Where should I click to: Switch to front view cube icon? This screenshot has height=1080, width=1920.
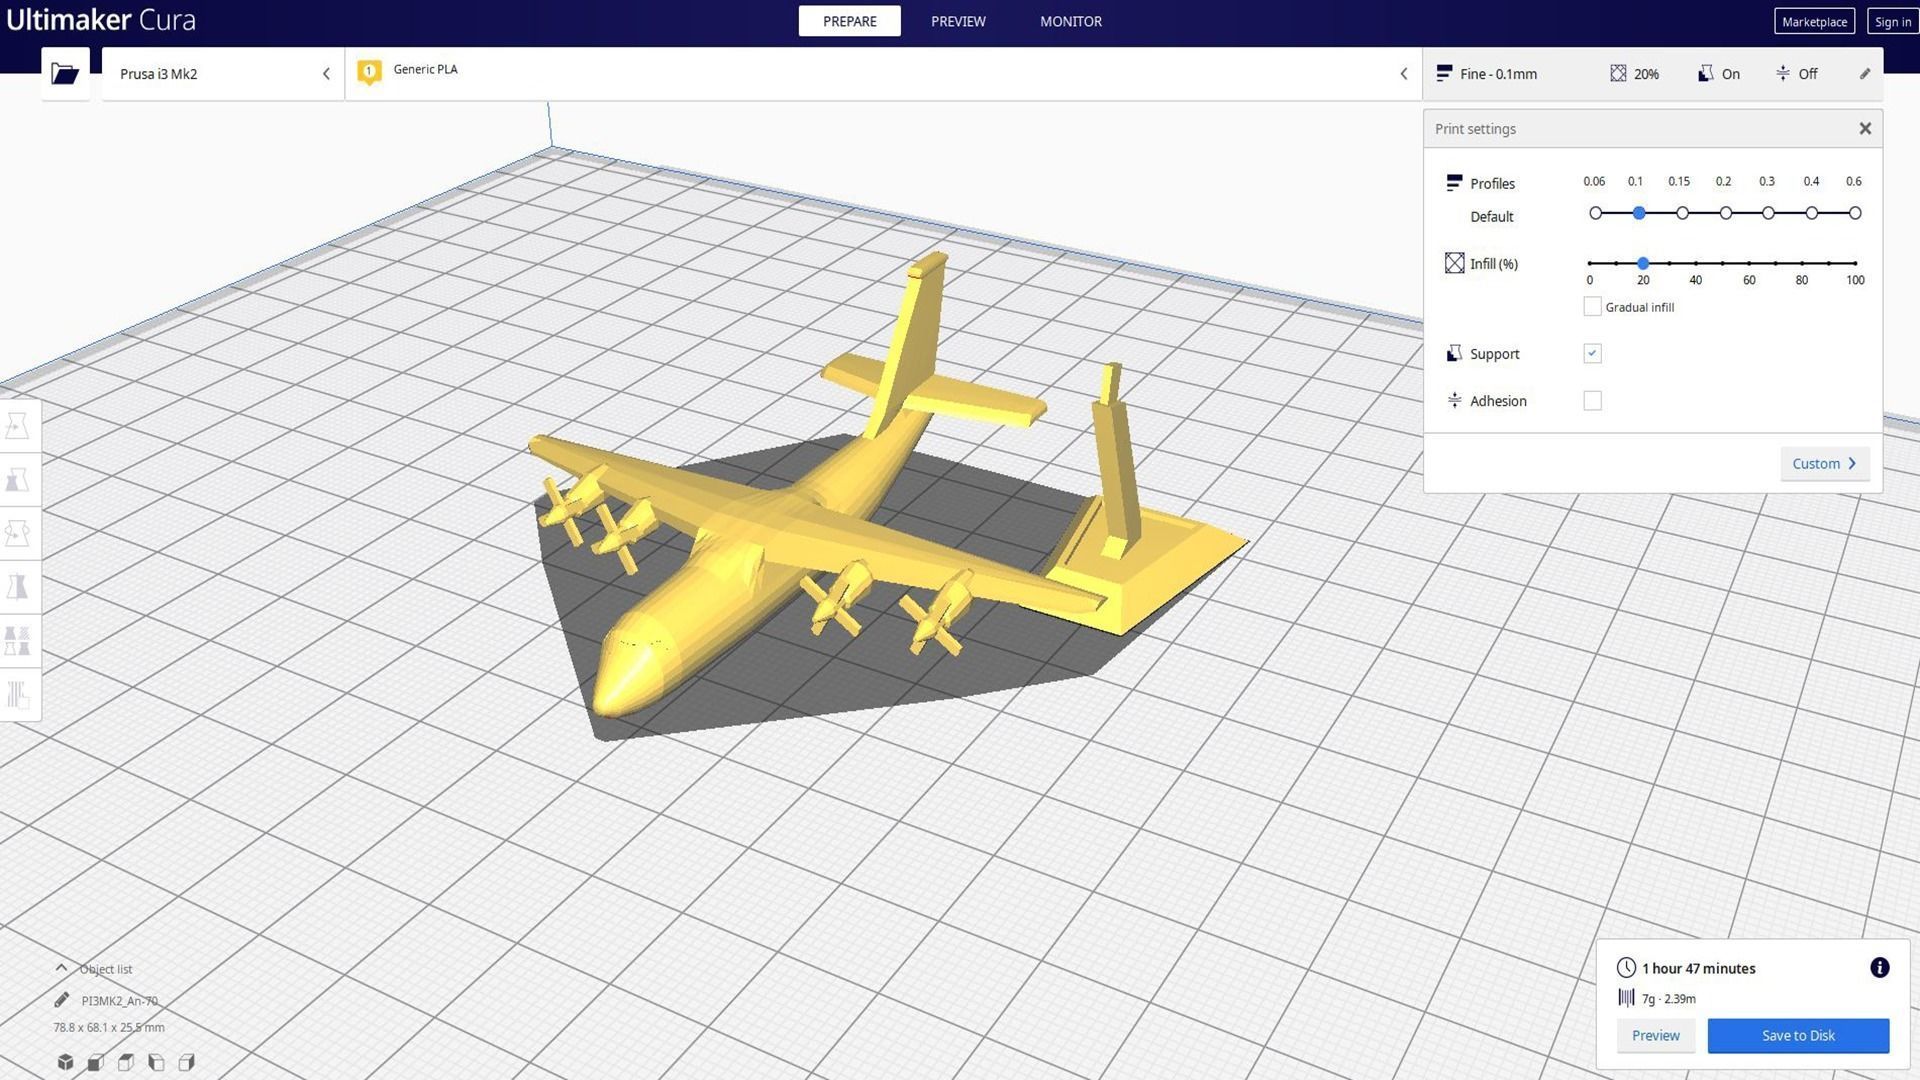pos(96,1062)
